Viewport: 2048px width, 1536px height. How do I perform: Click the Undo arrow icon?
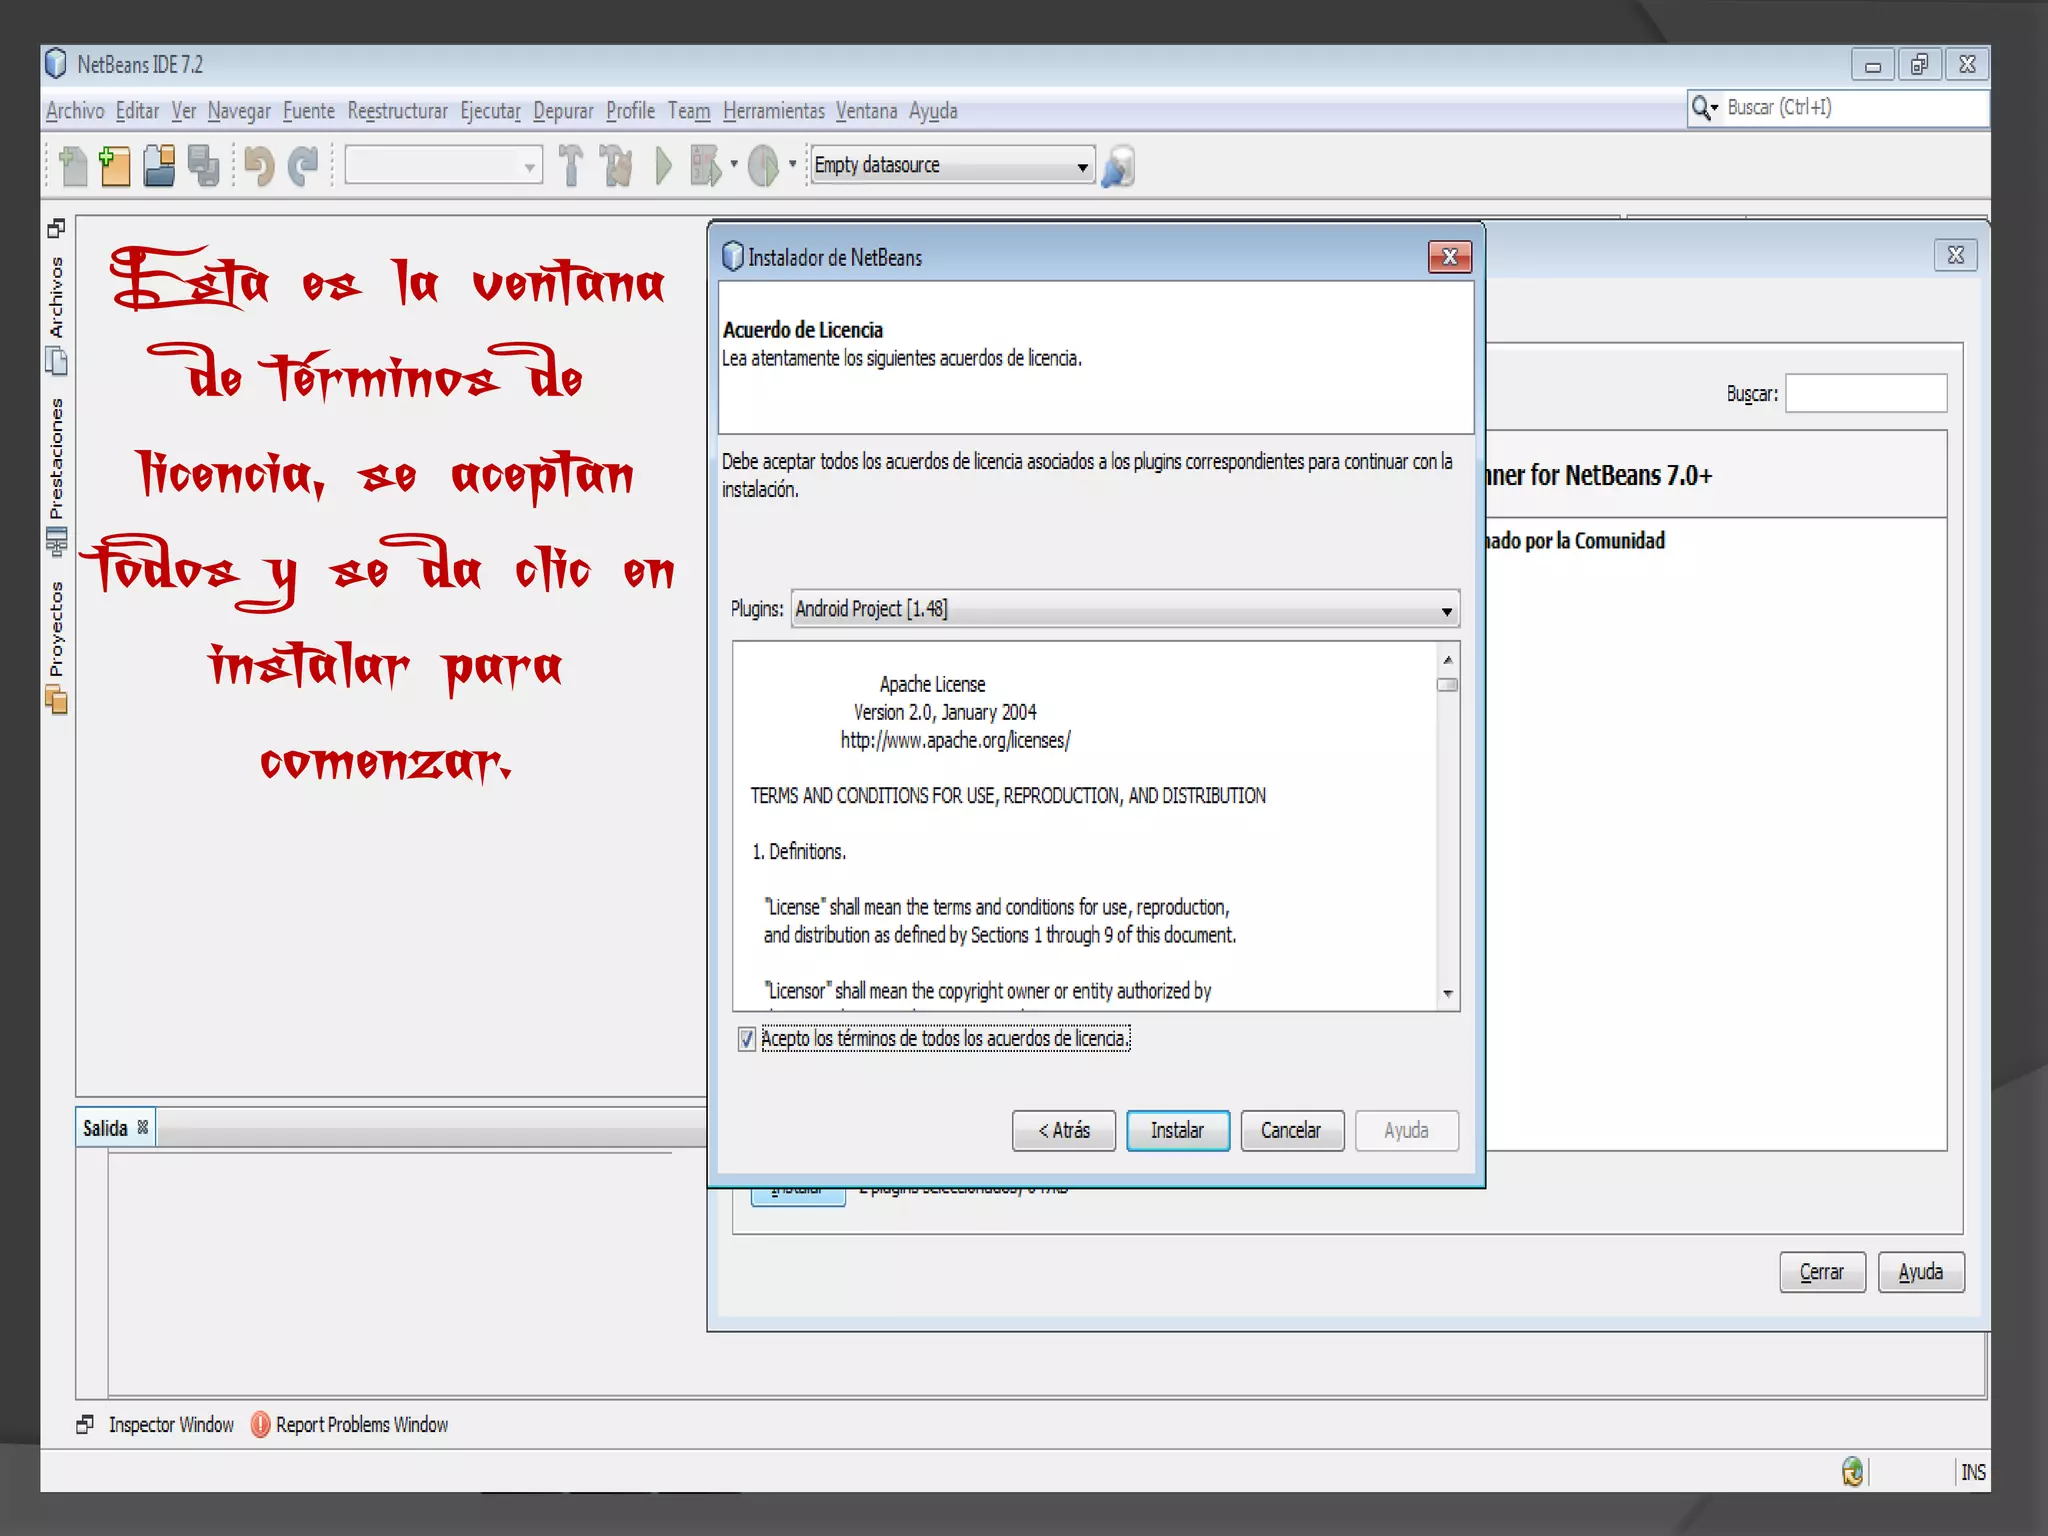coord(259,166)
